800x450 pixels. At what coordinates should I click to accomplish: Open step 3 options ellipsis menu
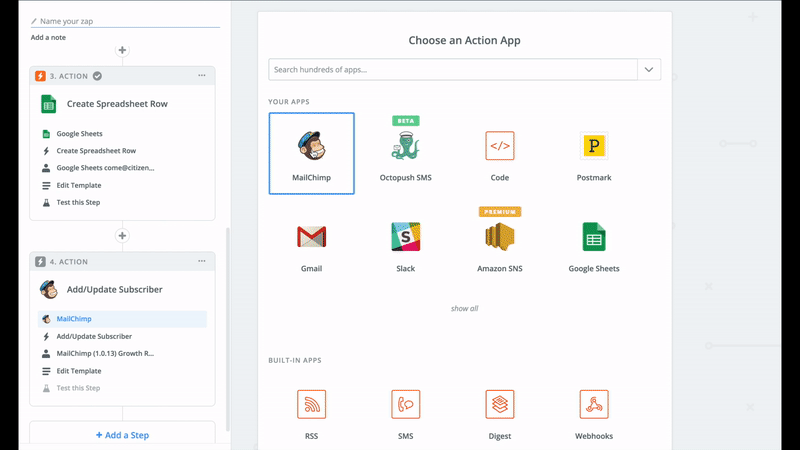click(x=202, y=76)
